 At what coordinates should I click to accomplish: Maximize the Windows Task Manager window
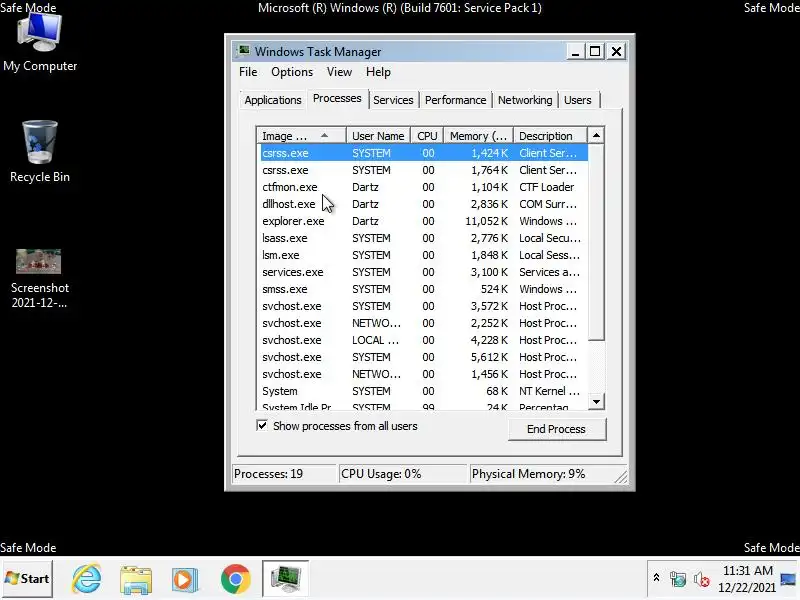[x=595, y=52]
